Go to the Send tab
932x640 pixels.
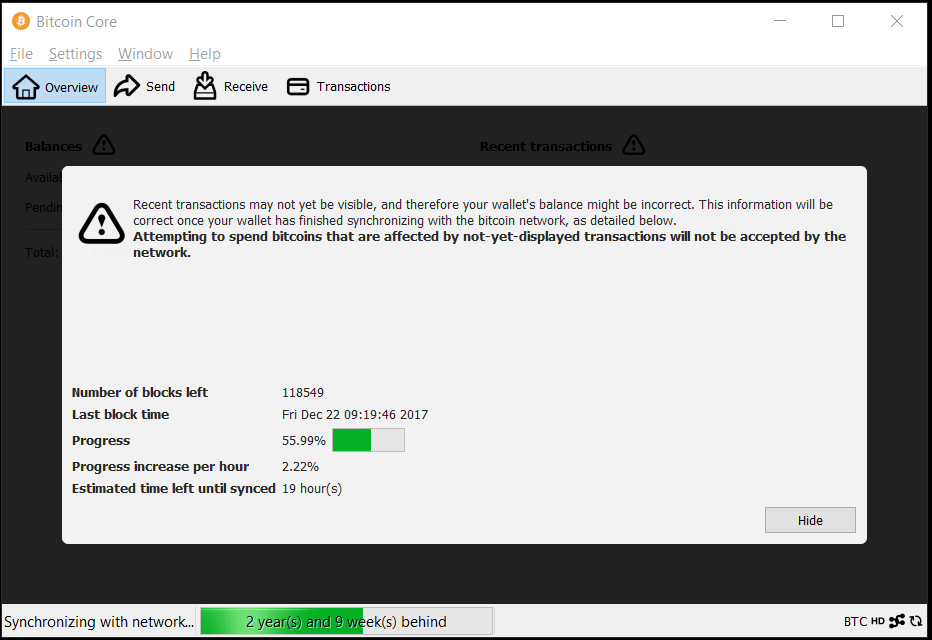pyautogui.click(x=144, y=86)
